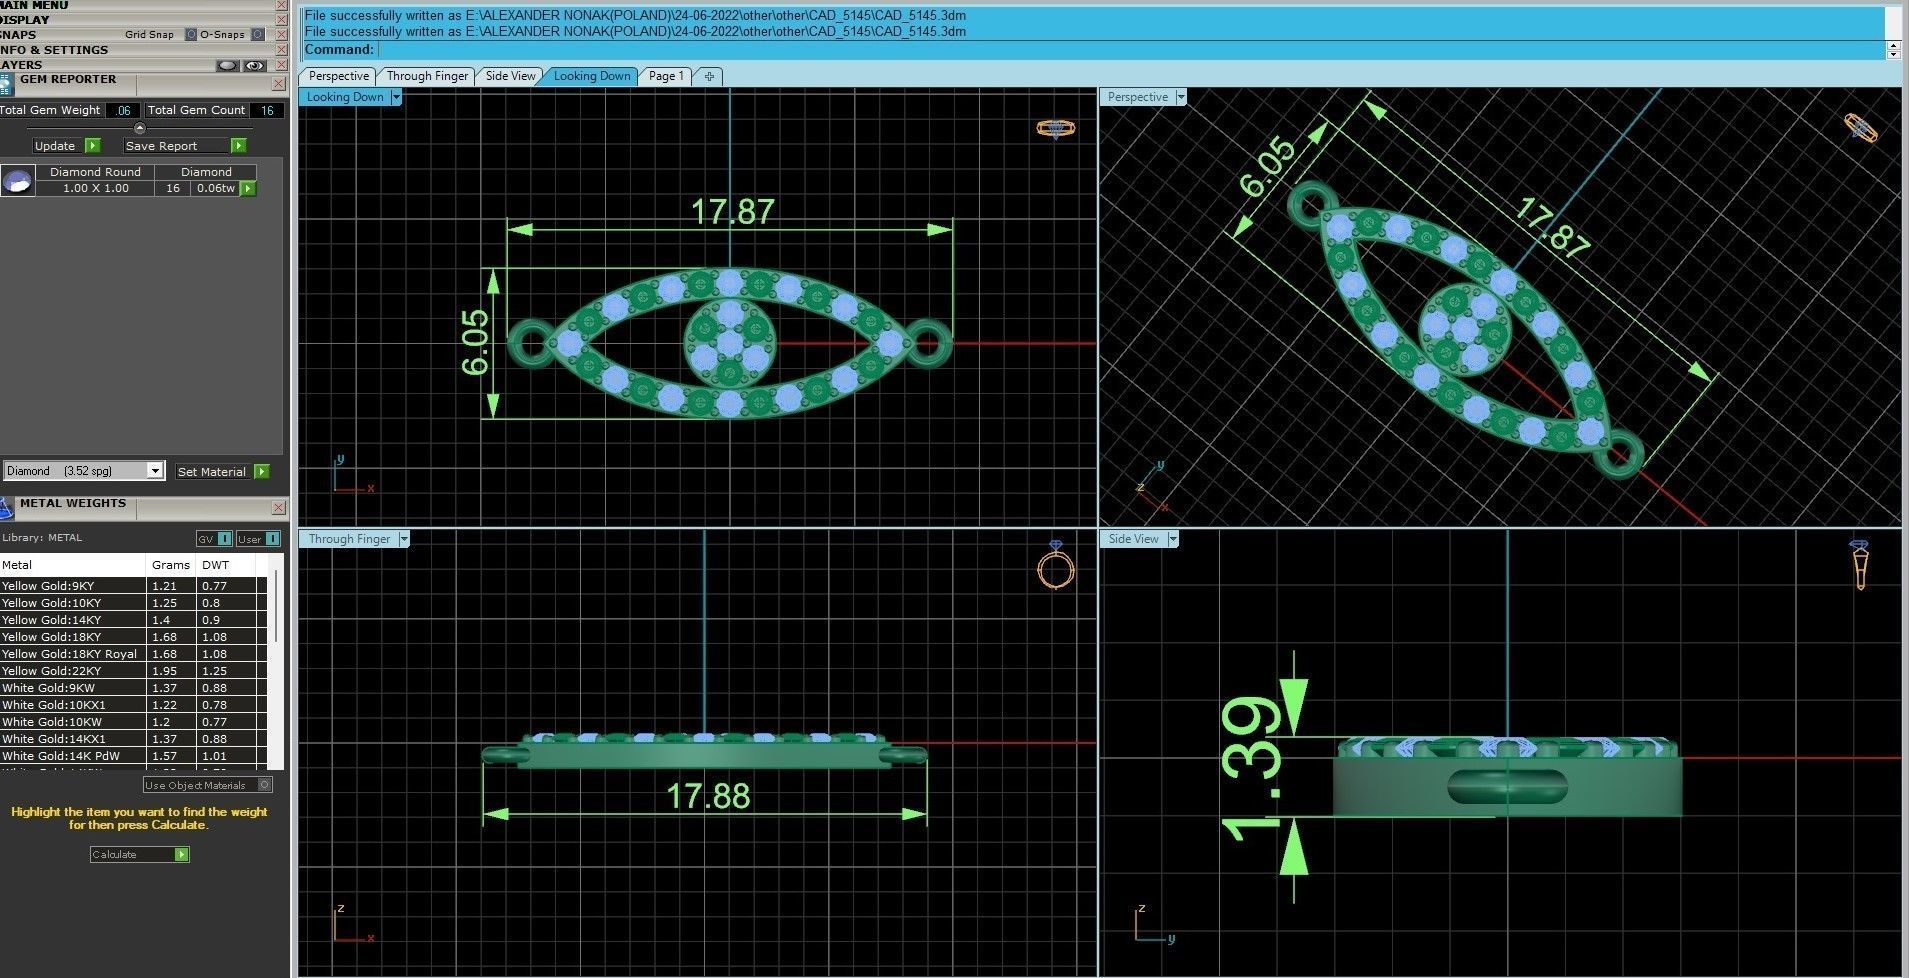Click the Gem Reporter panel icon
The height and width of the screenshot is (978, 1909).
6,86
